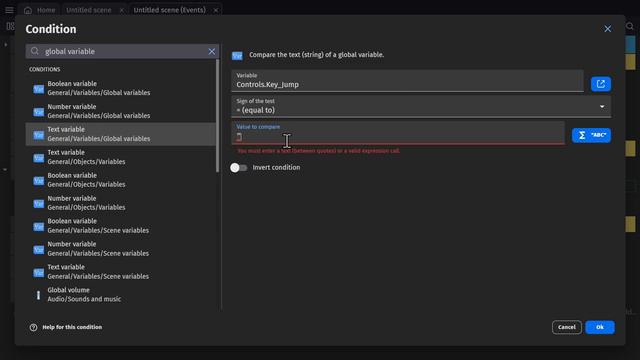640x360 pixels.
Task: Select Boolean variable under Scene variables
Action: 120,226
